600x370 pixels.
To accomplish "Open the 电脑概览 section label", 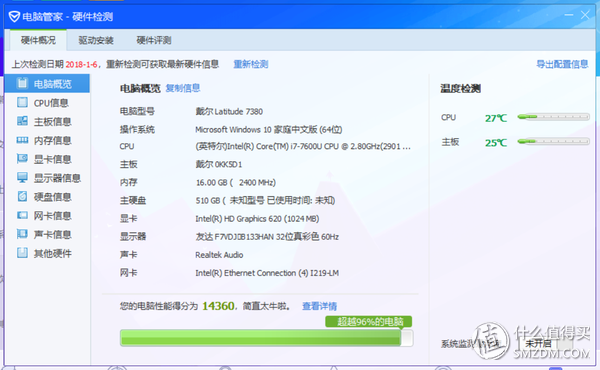I will 52,84.
